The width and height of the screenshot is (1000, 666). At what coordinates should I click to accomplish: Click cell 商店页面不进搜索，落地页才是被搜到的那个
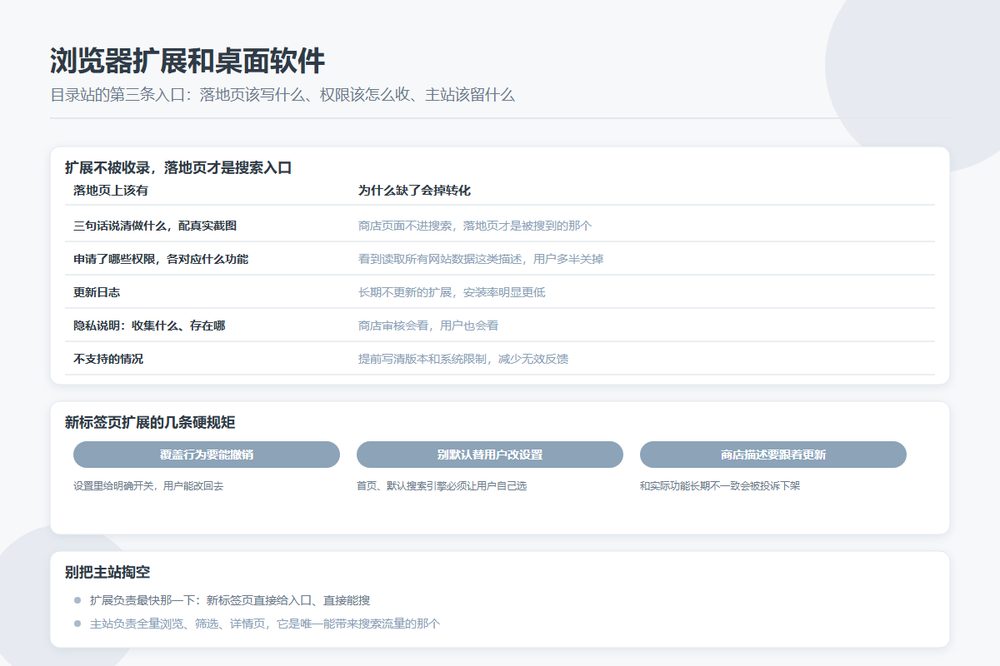474,225
